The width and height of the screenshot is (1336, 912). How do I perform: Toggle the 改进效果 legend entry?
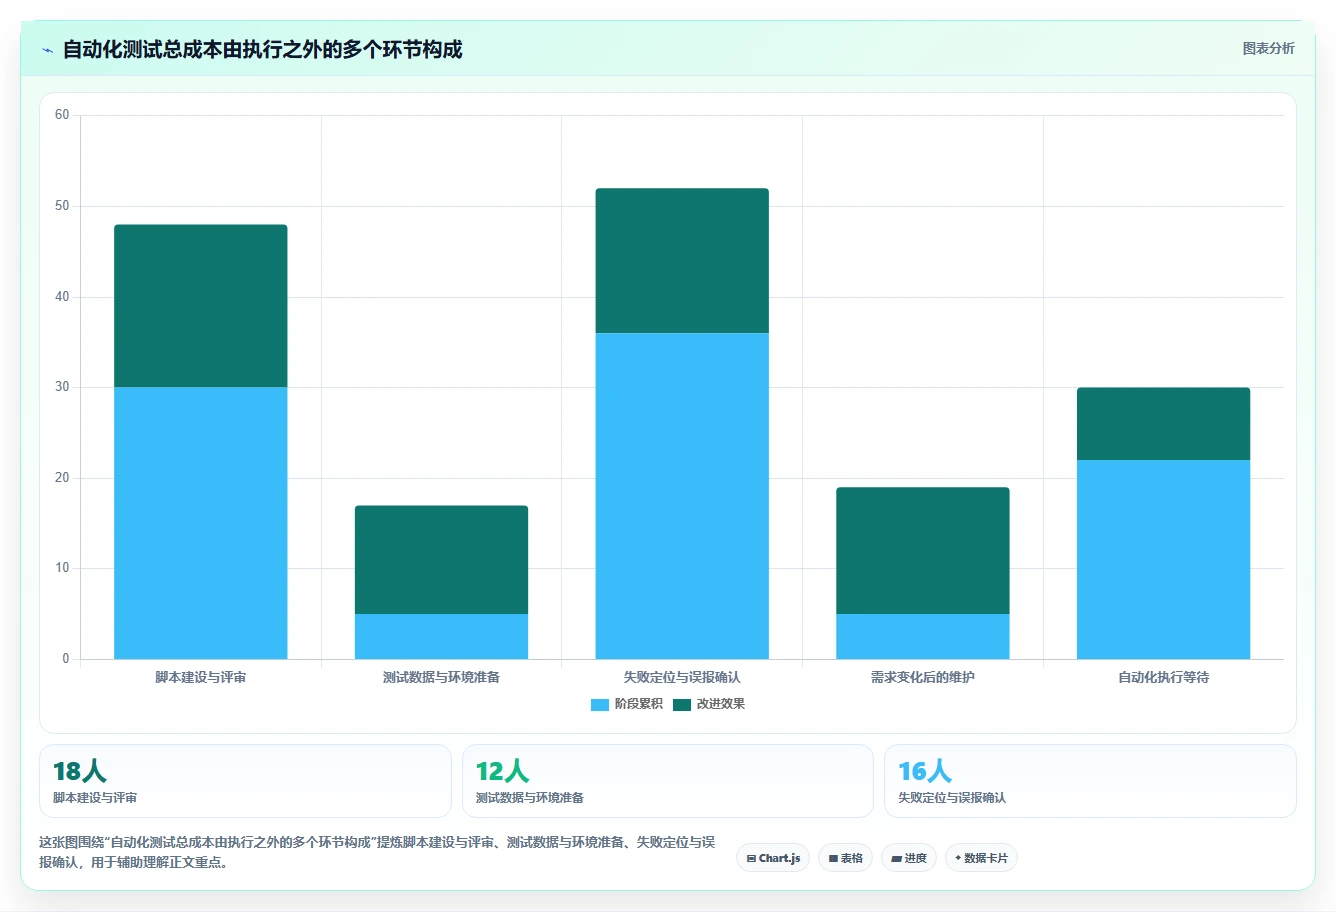point(709,704)
